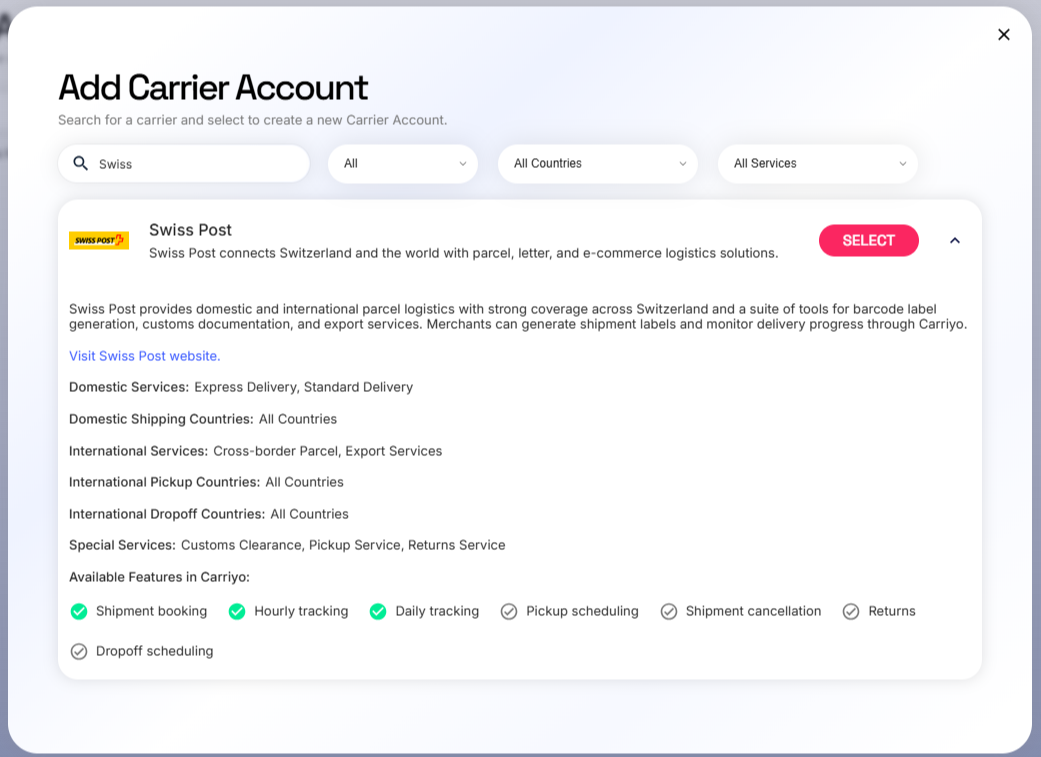Viewport: 1041px width, 757px height.
Task: Open the Visit Swiss Post website link
Action: pos(145,356)
